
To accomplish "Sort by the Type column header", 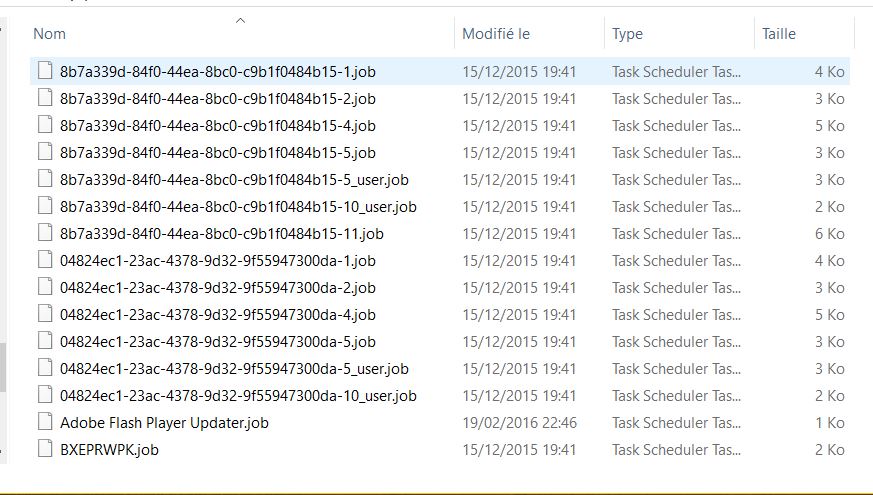I will (x=627, y=34).
